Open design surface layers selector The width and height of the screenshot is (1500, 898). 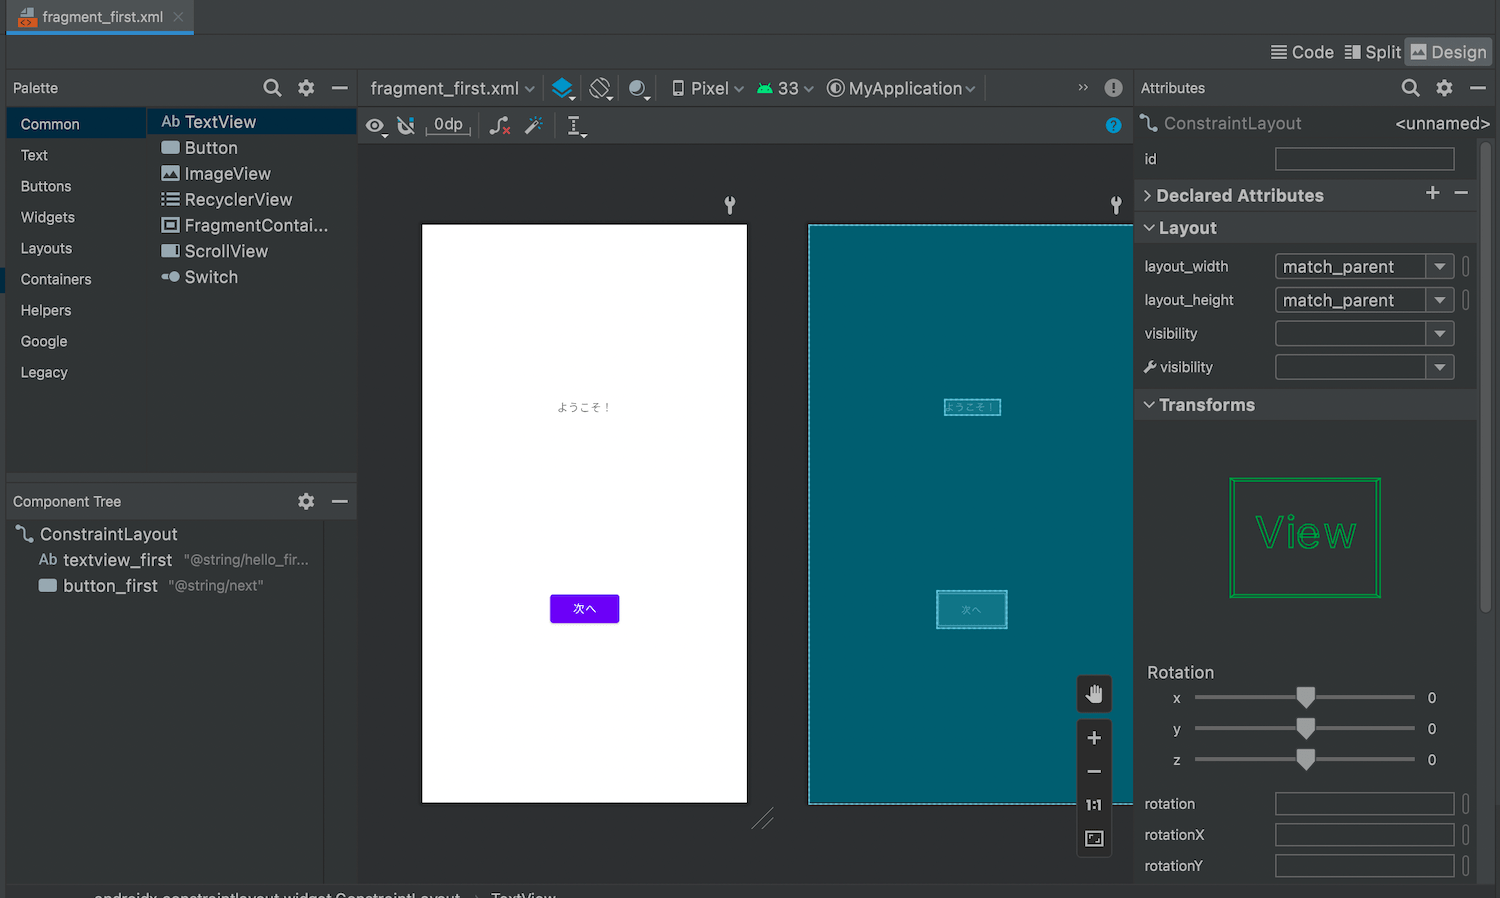click(563, 89)
